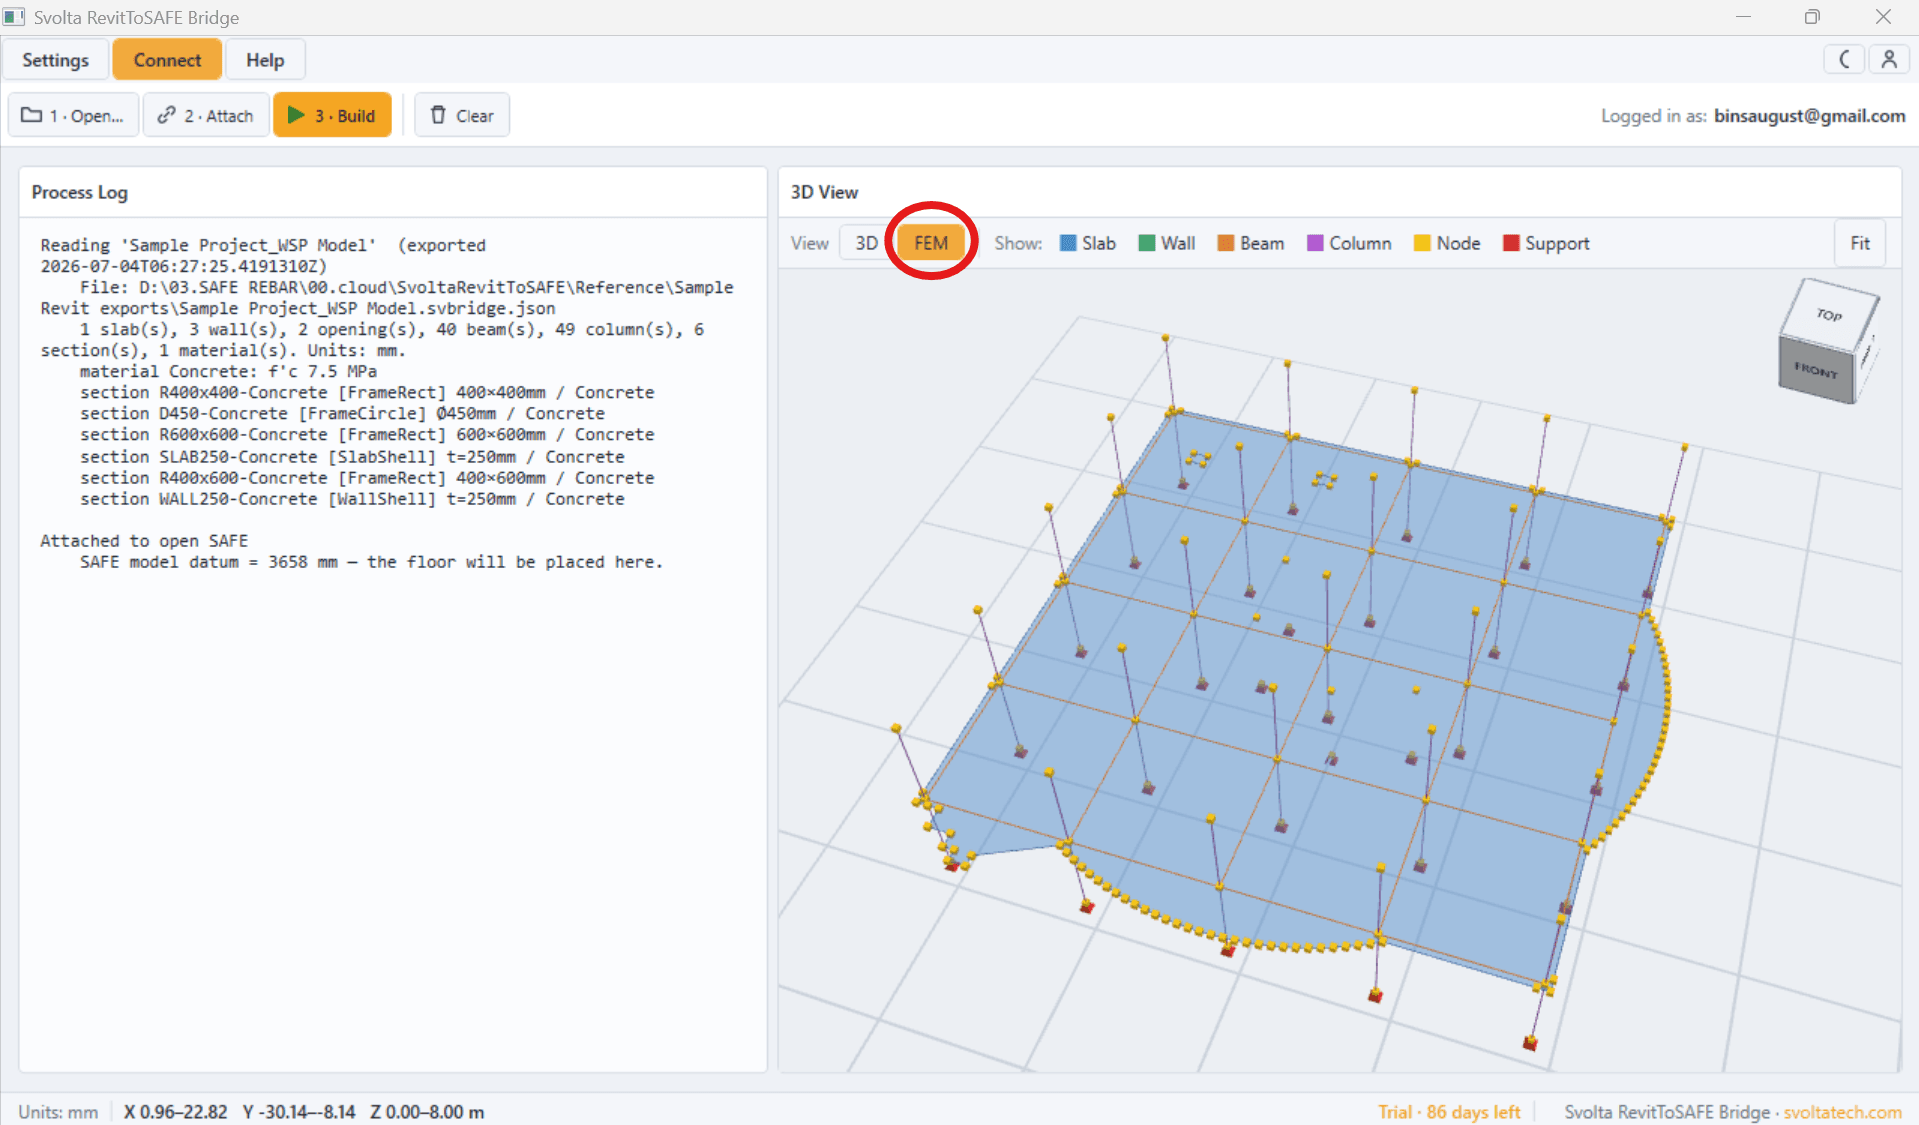Click the Svolta app icon in title bar
This screenshot has width=1919, height=1125.
(x=14, y=17)
